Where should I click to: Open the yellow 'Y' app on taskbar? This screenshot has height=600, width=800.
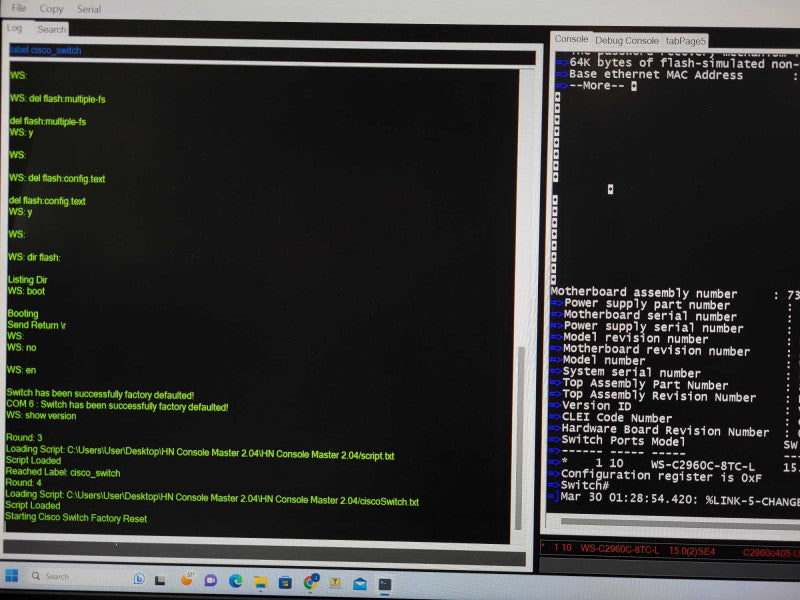[x=335, y=583]
